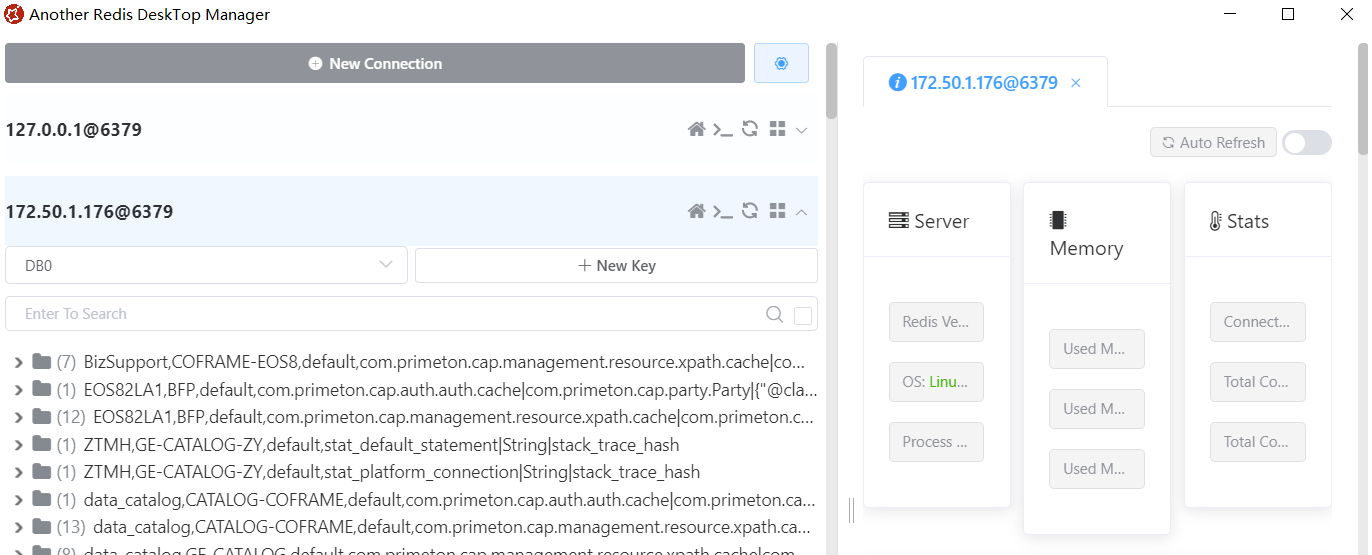Select the 172.50.1.176@6379 tab
Viewport: 1372px width, 555px height.
tap(973, 83)
